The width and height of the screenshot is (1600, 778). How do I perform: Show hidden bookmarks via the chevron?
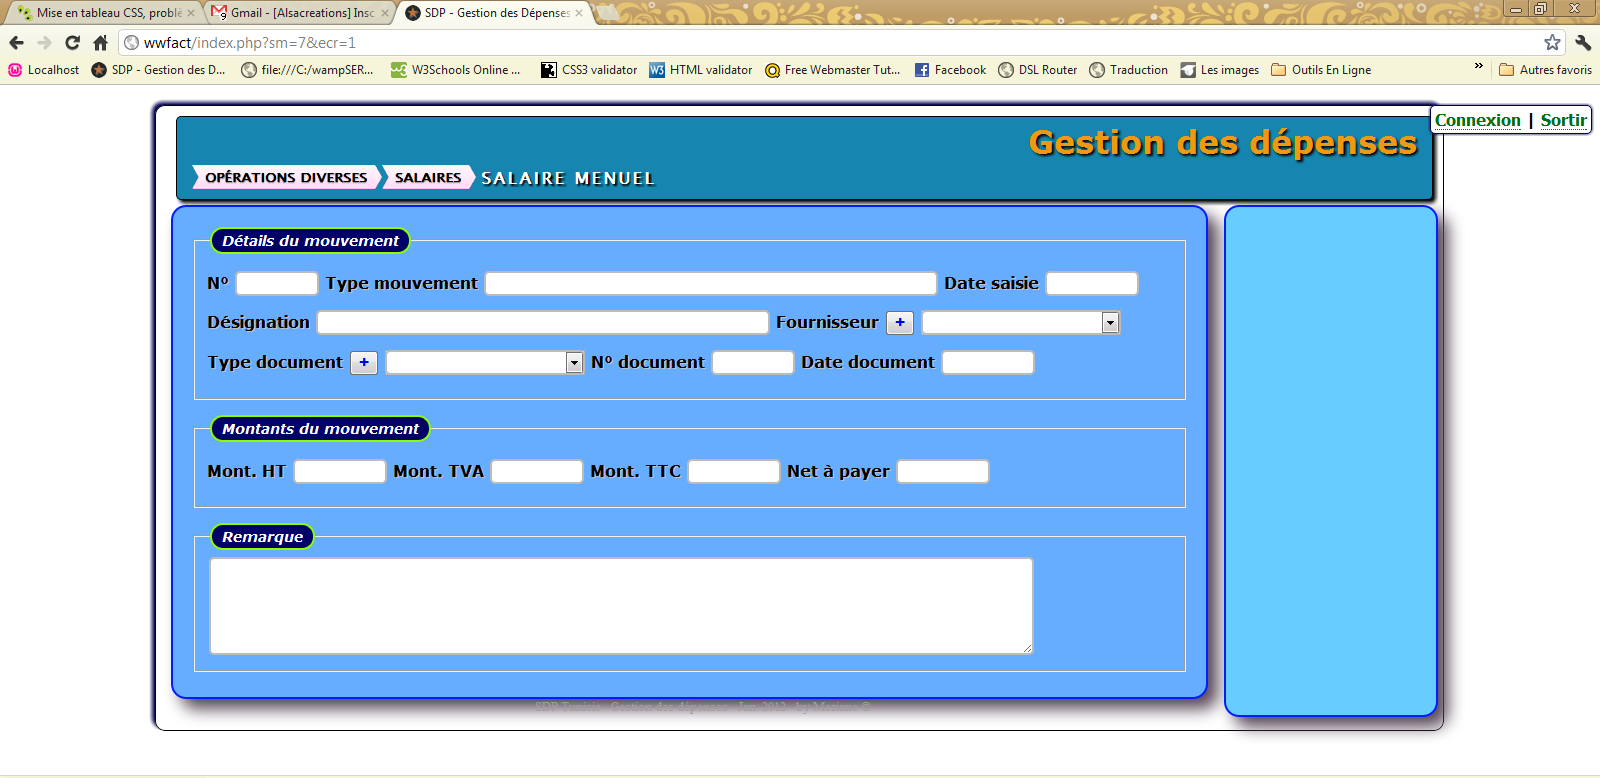[x=1479, y=66]
